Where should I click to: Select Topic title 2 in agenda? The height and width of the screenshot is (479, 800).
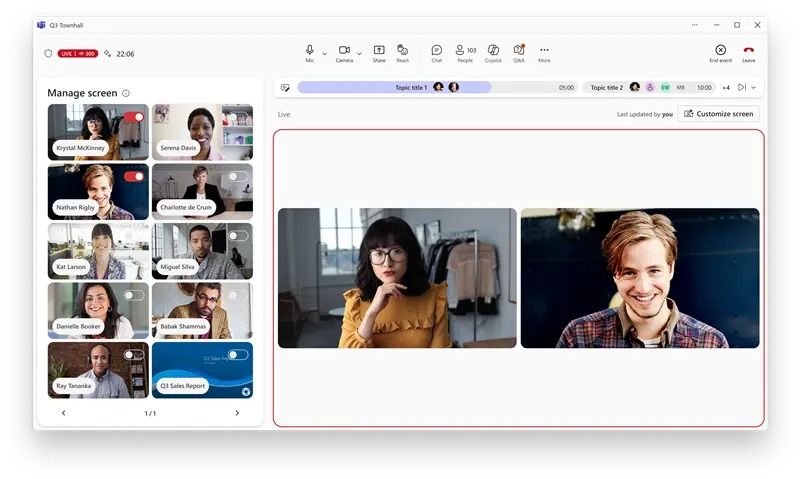[607, 88]
